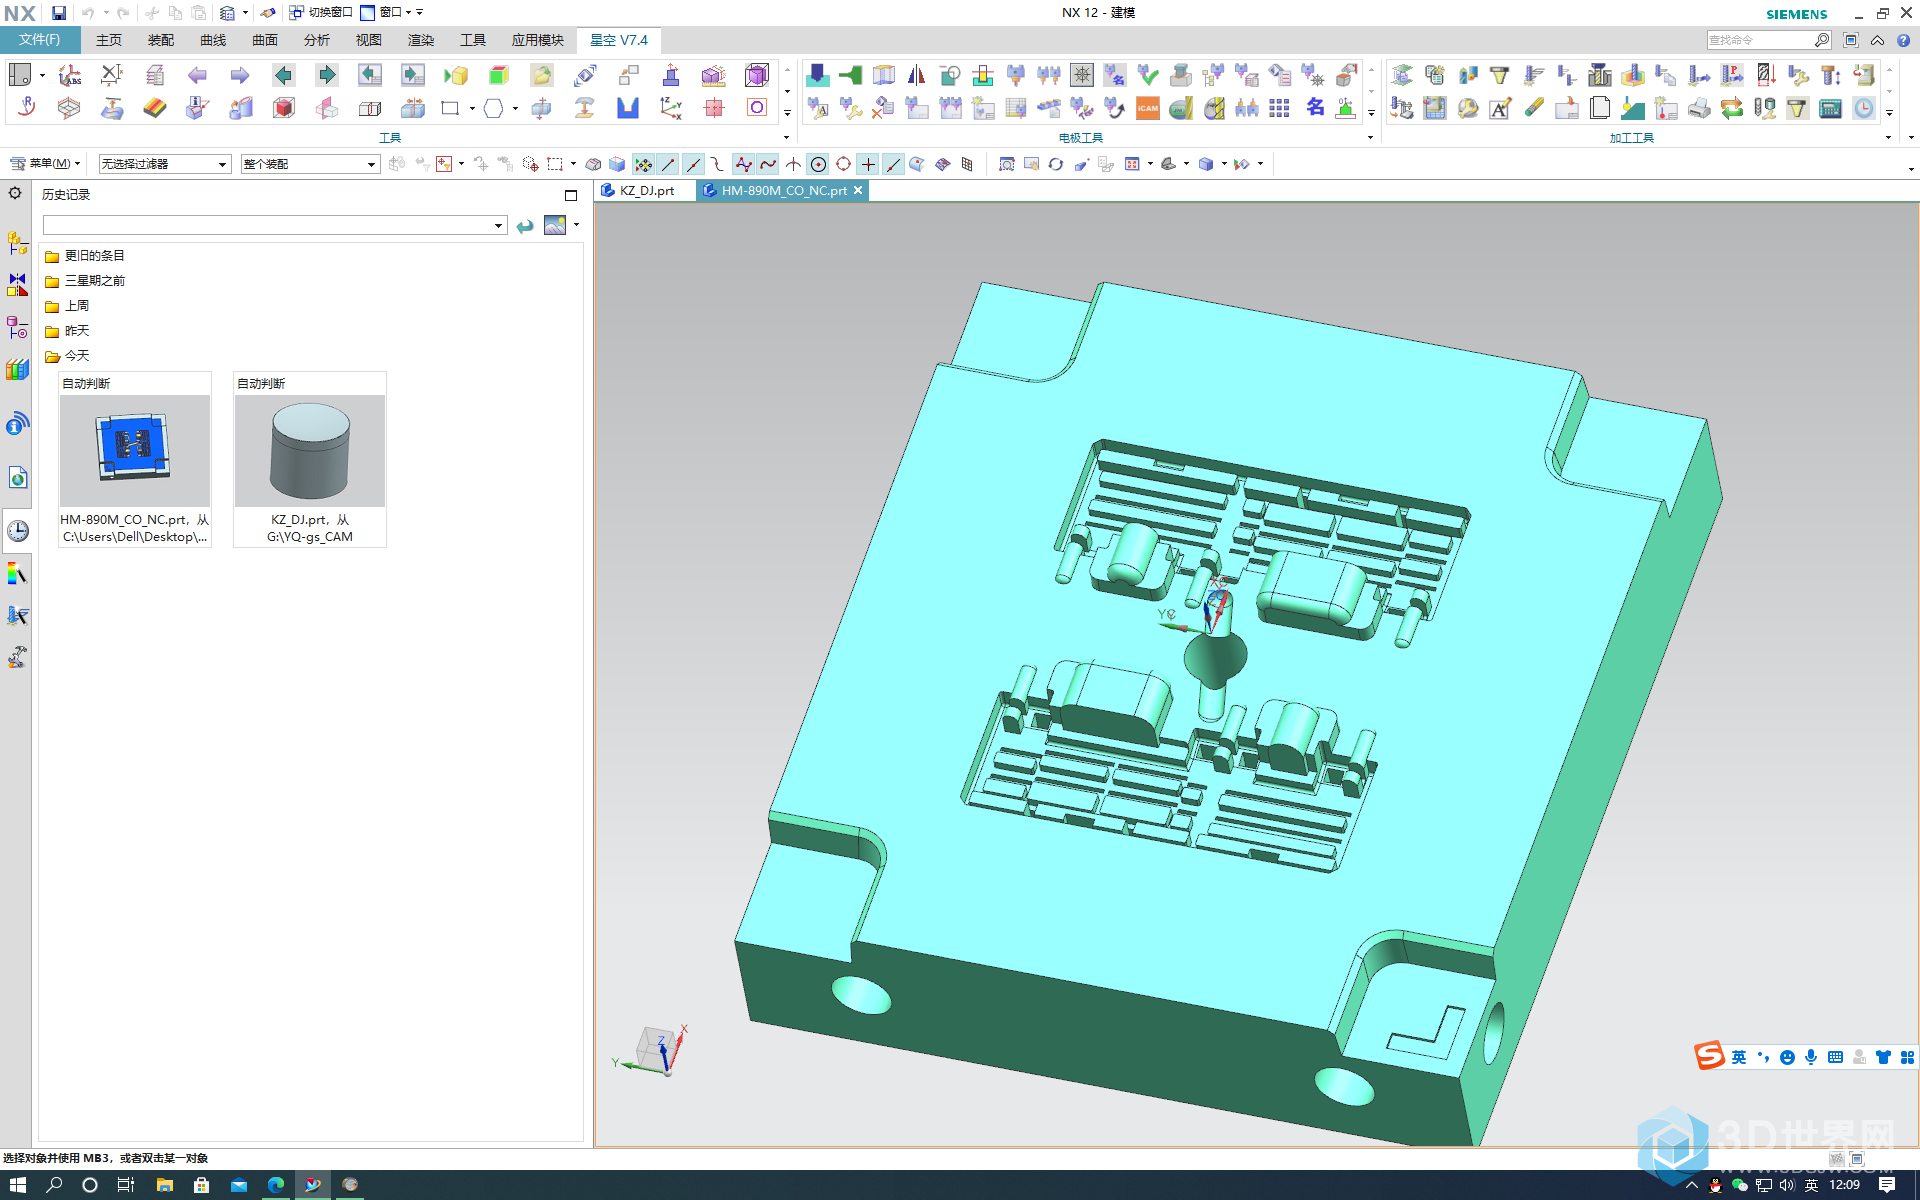Toggle the mid point snap
1920x1200 pixels.
coord(693,164)
